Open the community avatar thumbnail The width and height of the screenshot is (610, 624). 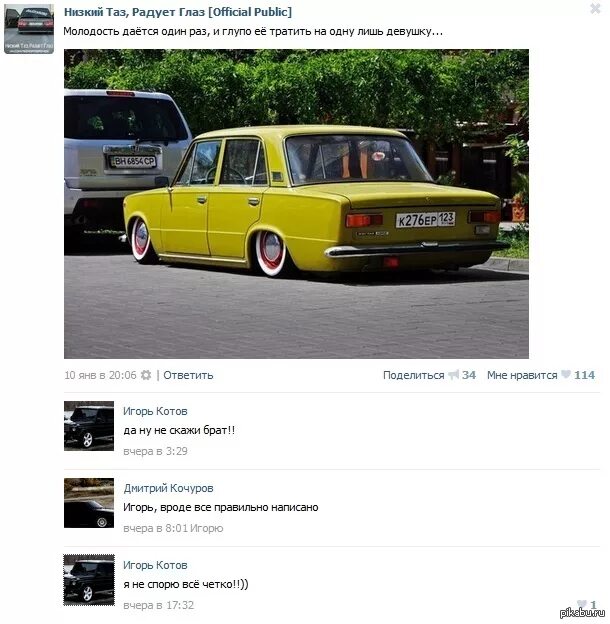click(29, 29)
